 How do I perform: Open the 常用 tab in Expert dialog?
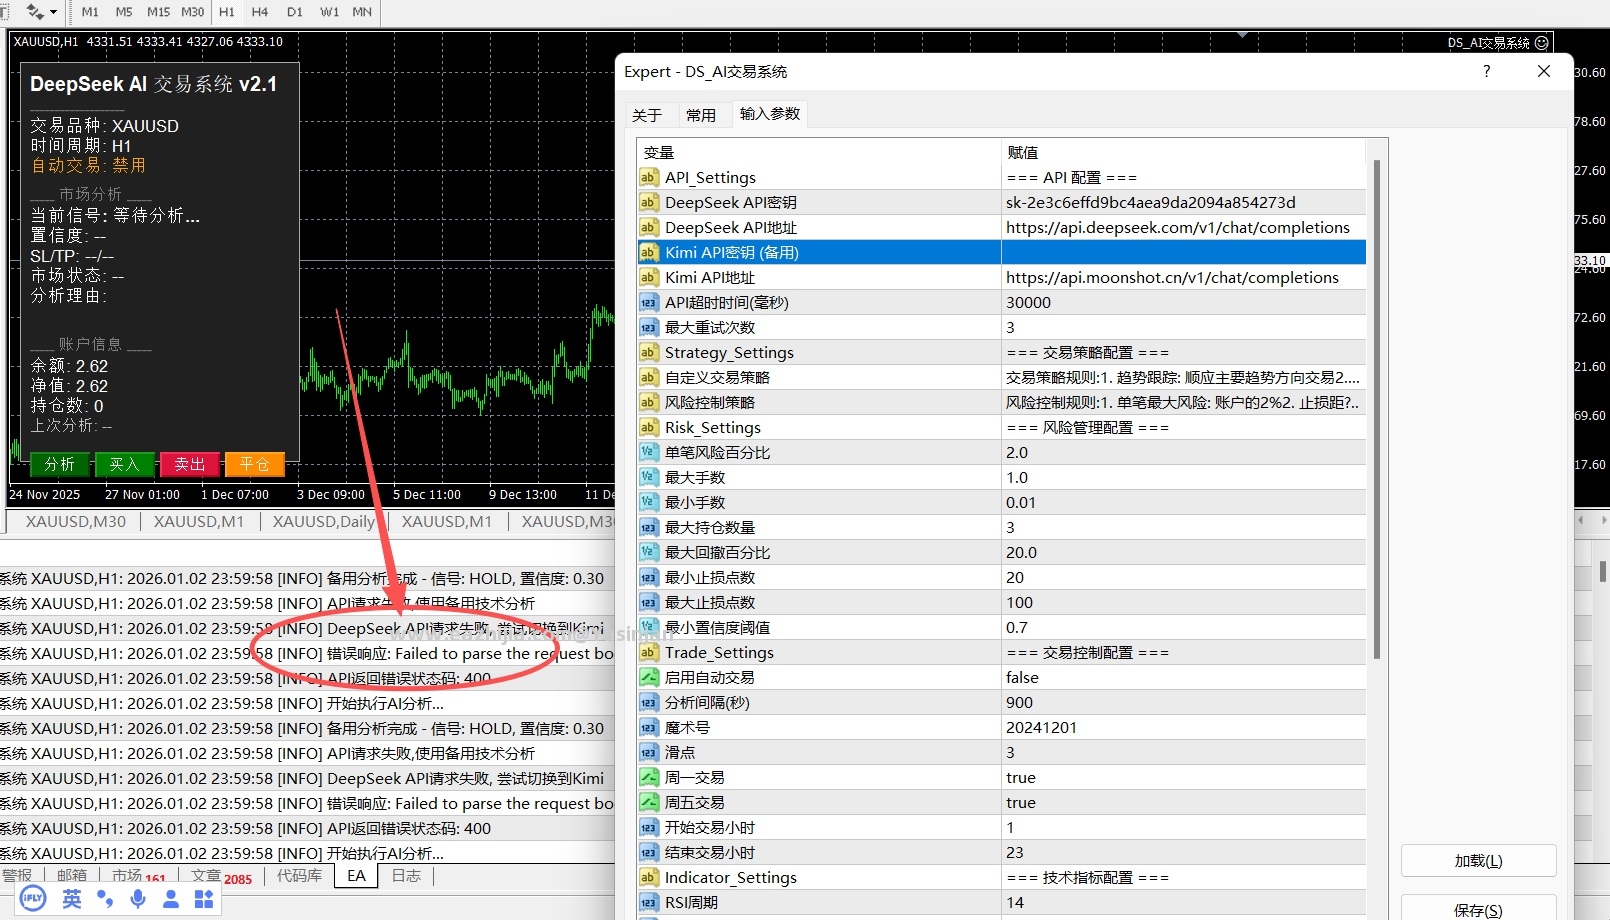[701, 115]
